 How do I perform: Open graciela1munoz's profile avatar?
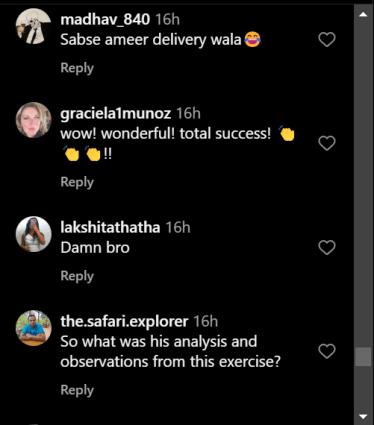tap(33, 120)
